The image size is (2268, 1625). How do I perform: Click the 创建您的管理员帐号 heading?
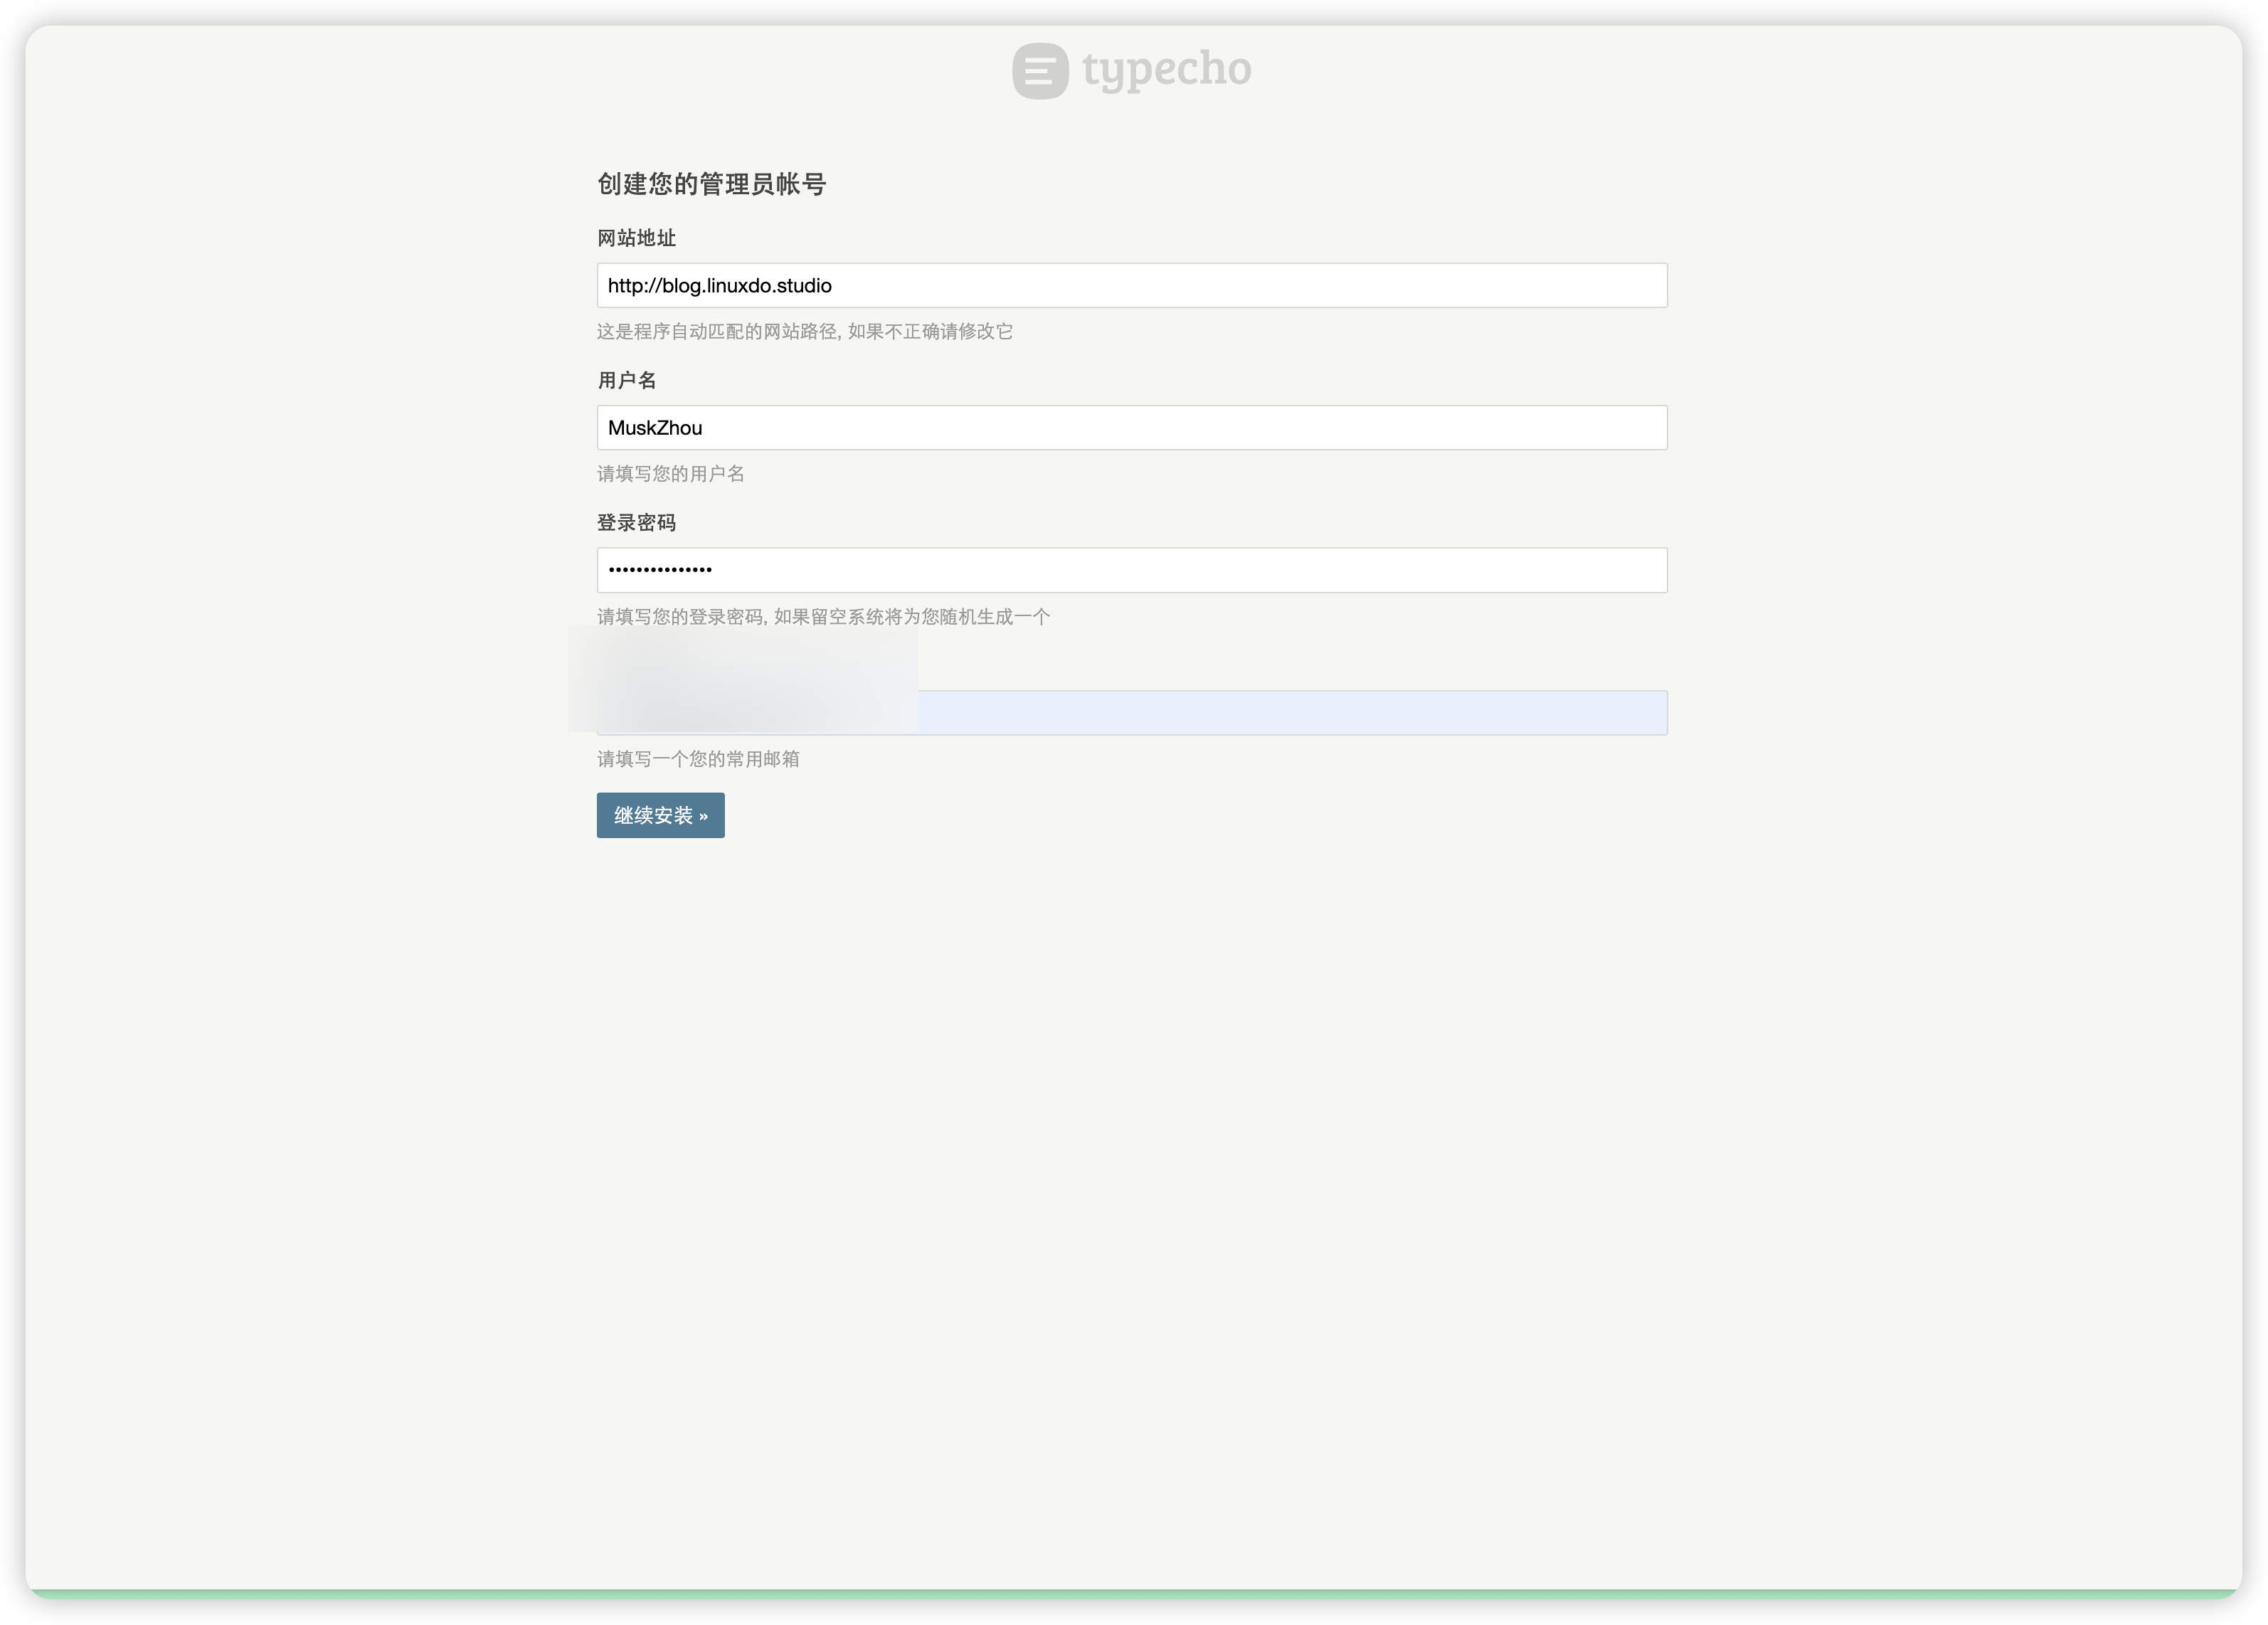coord(711,184)
